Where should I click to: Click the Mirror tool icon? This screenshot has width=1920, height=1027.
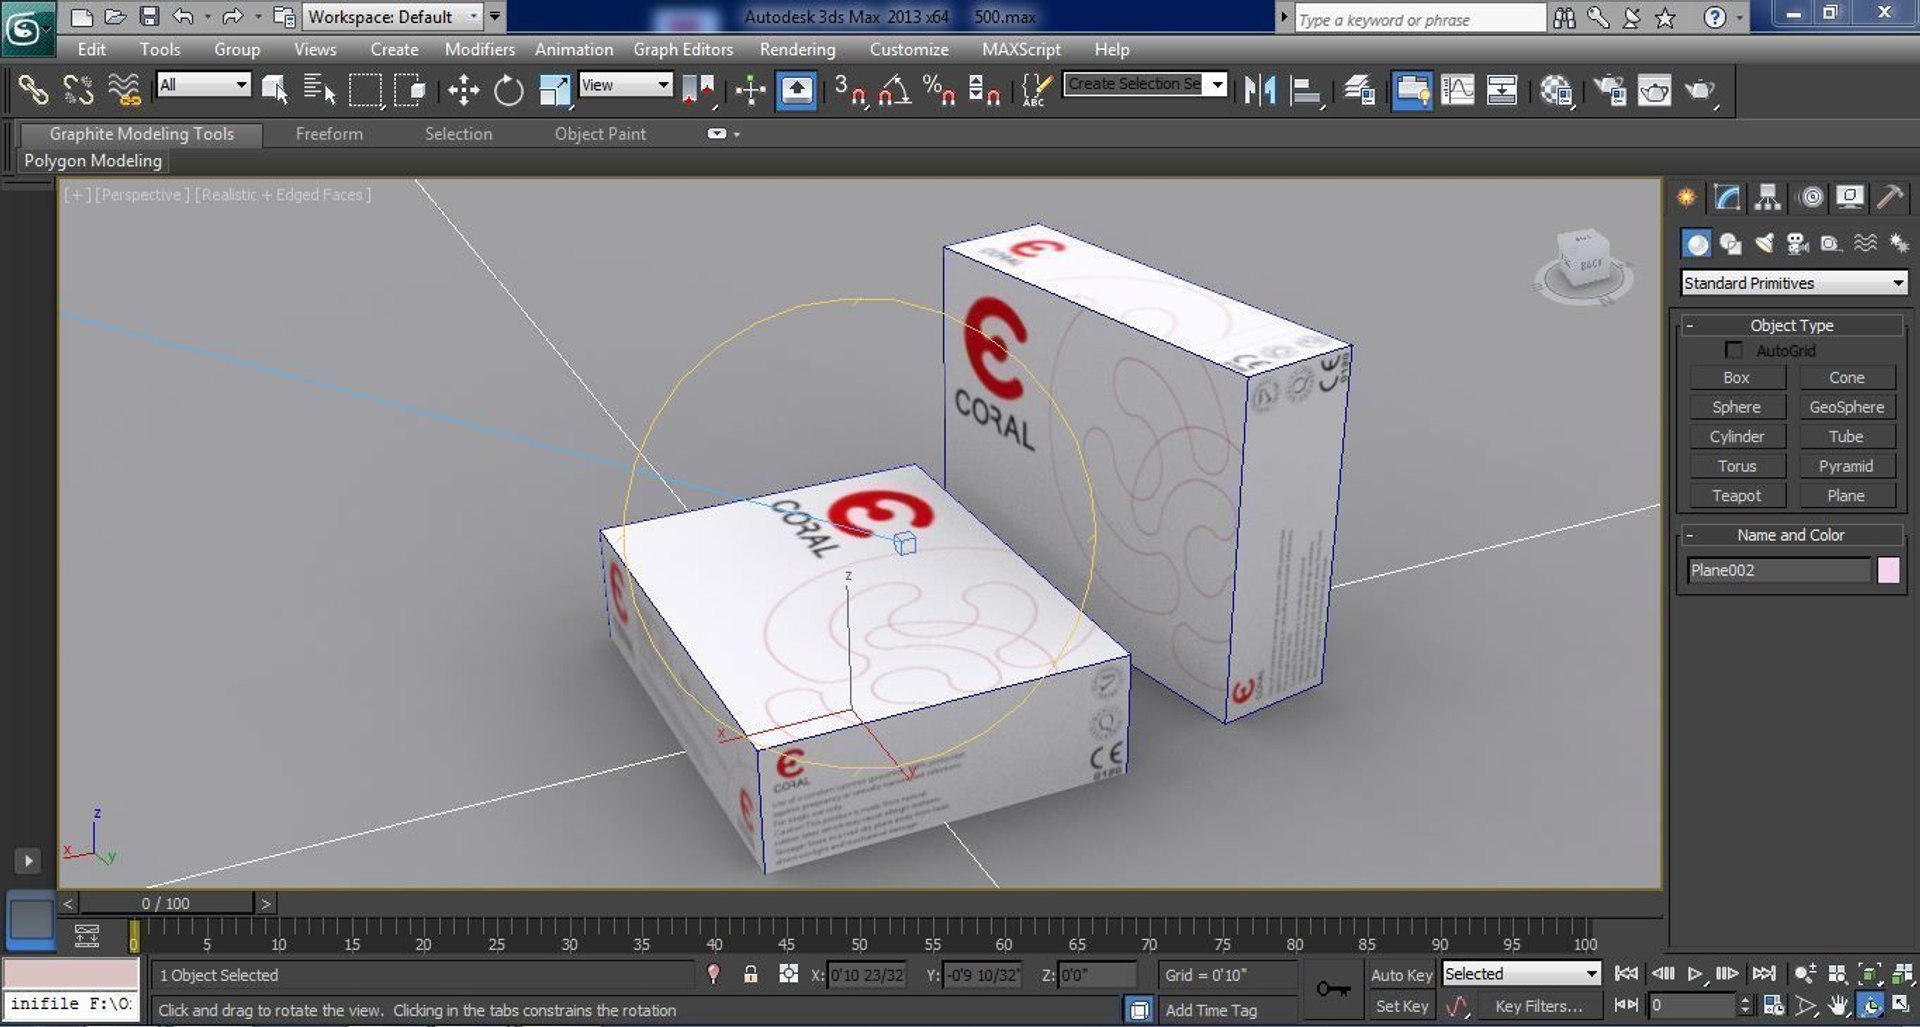[1260, 91]
